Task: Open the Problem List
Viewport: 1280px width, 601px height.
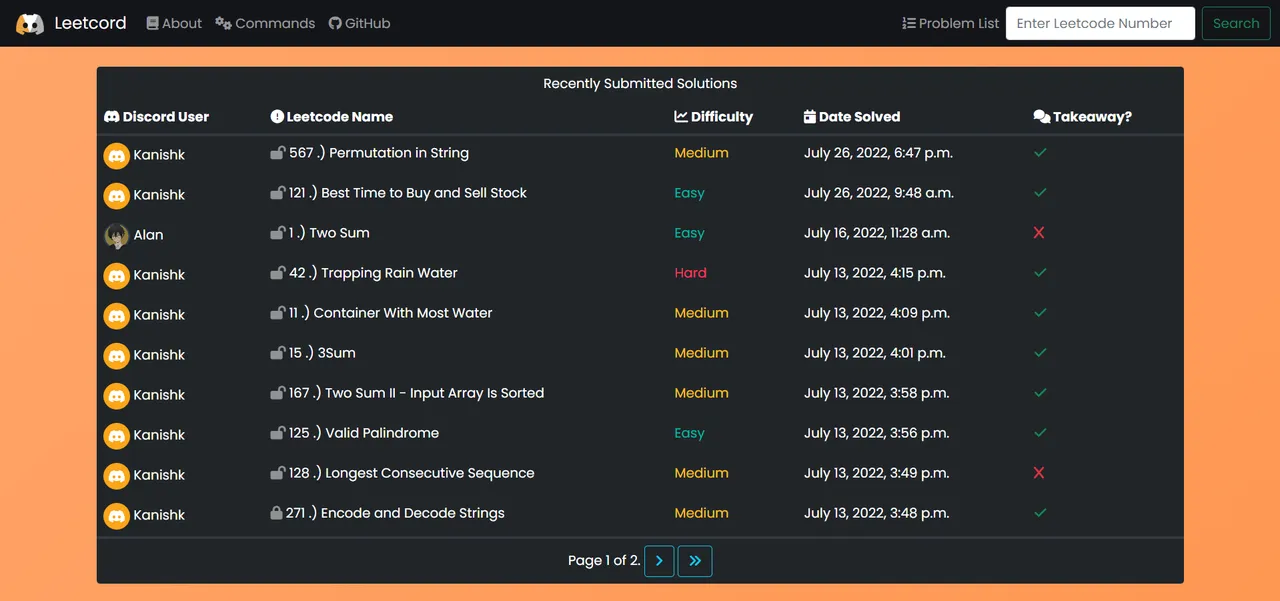Action: pos(950,23)
